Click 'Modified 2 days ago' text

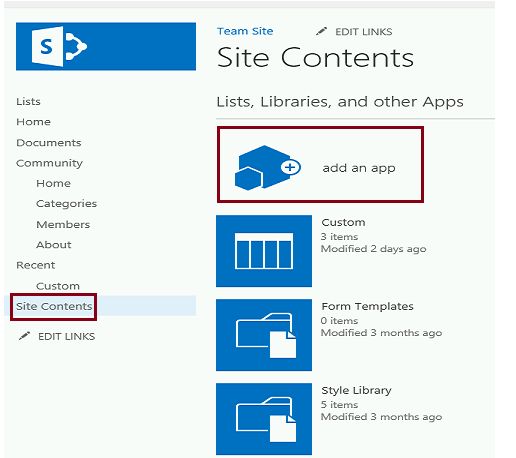click(x=373, y=249)
